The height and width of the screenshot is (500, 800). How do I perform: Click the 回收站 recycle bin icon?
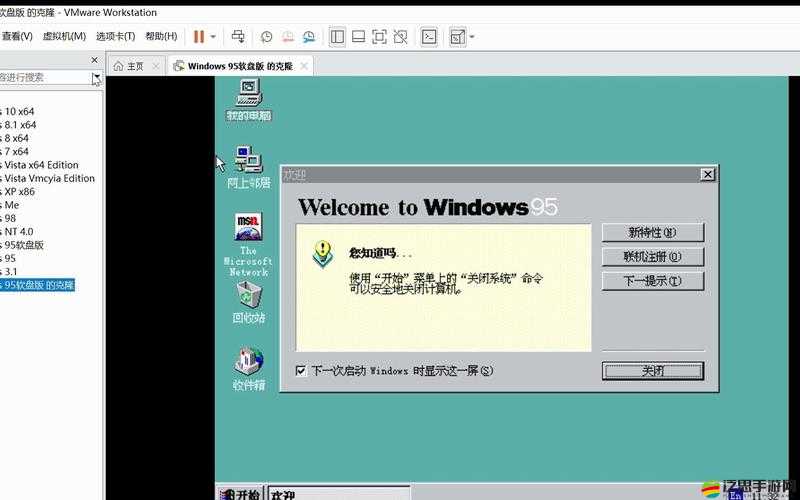tap(248, 303)
